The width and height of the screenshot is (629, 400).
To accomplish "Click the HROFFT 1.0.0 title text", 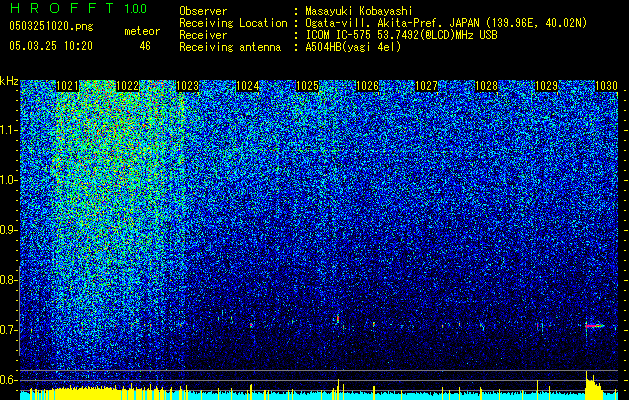I will pyautogui.click(x=78, y=8).
